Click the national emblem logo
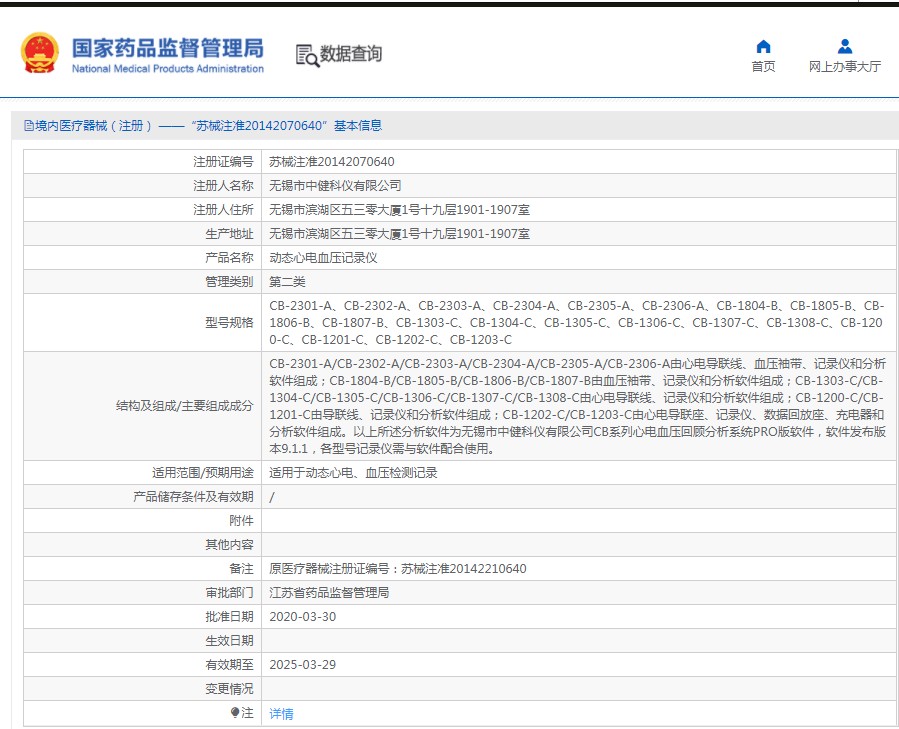Viewport: 899px width, 729px height. [40, 53]
